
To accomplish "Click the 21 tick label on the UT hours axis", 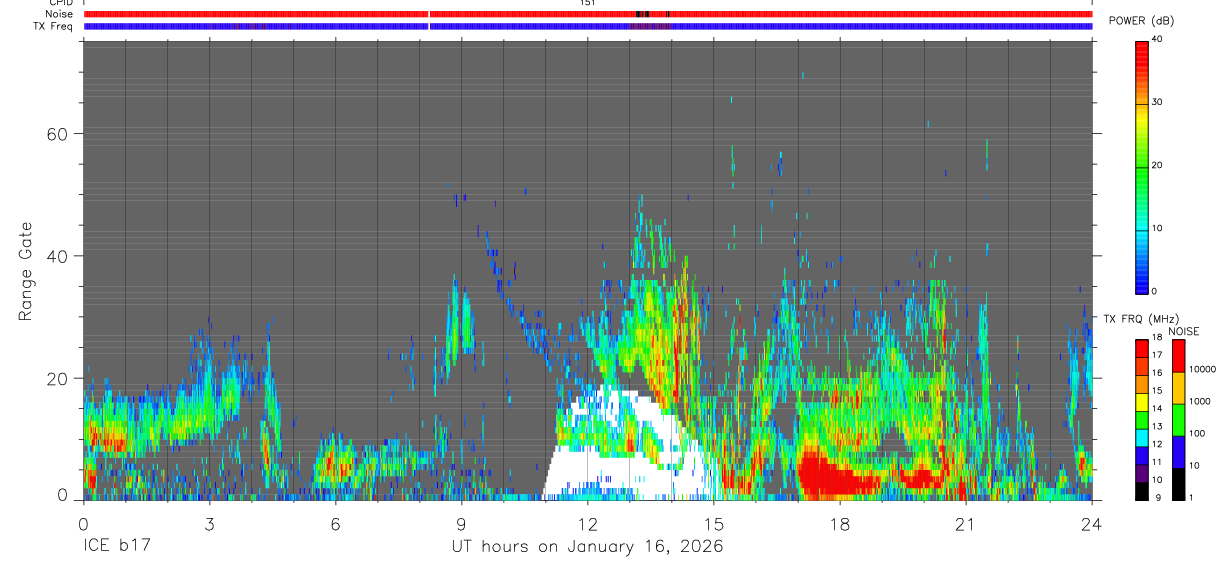I will pos(966,523).
